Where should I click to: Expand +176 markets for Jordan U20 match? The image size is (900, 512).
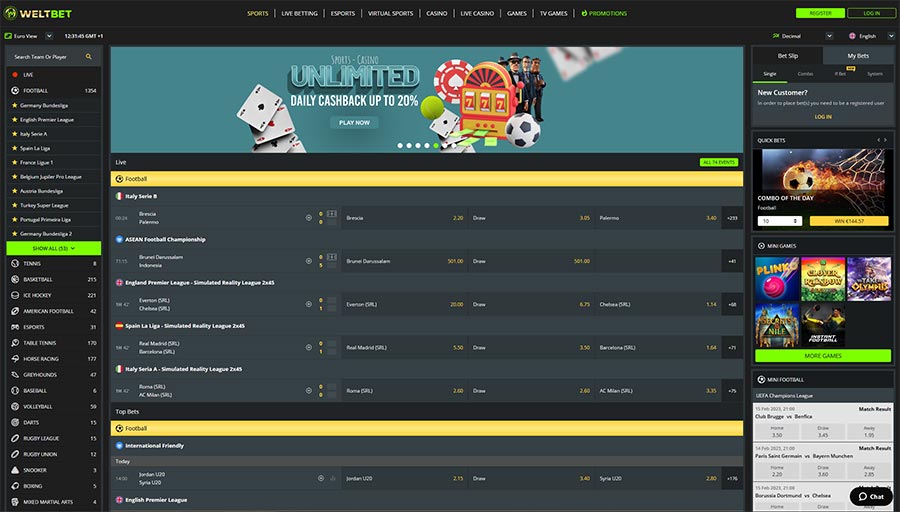[x=732, y=478]
